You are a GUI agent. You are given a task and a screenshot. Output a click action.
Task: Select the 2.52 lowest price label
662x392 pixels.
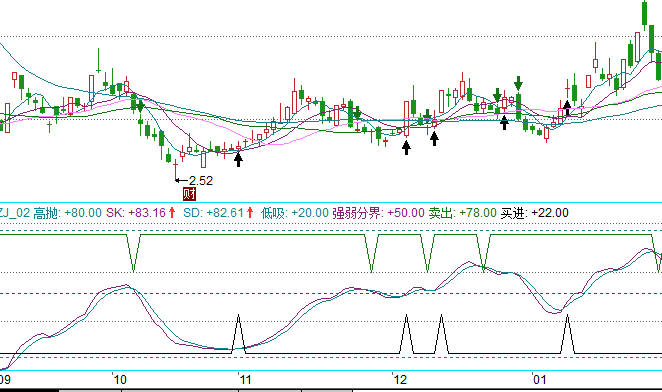[201, 181]
